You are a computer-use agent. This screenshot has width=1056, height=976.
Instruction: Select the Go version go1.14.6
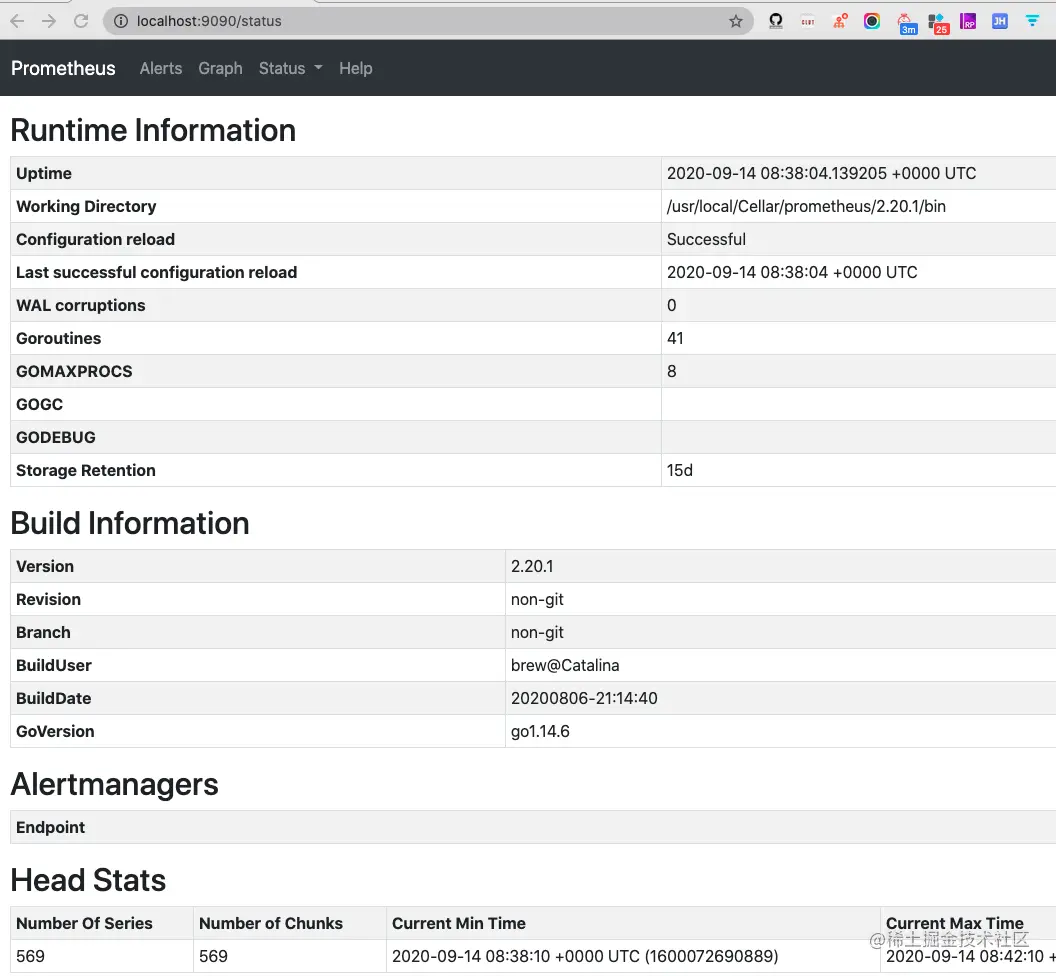click(x=540, y=731)
